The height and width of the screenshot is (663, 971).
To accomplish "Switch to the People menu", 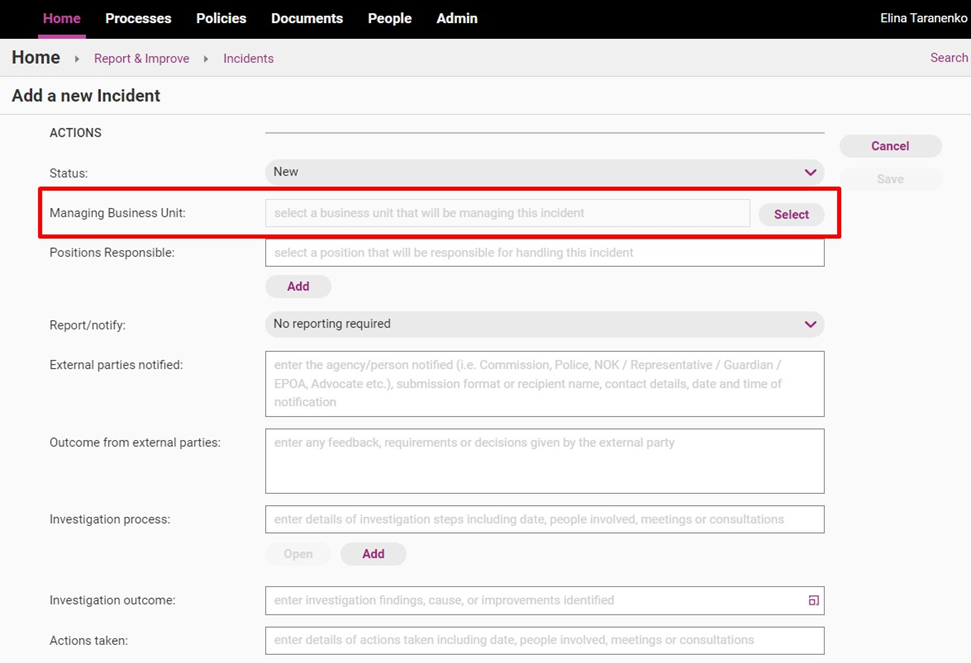I will [390, 19].
